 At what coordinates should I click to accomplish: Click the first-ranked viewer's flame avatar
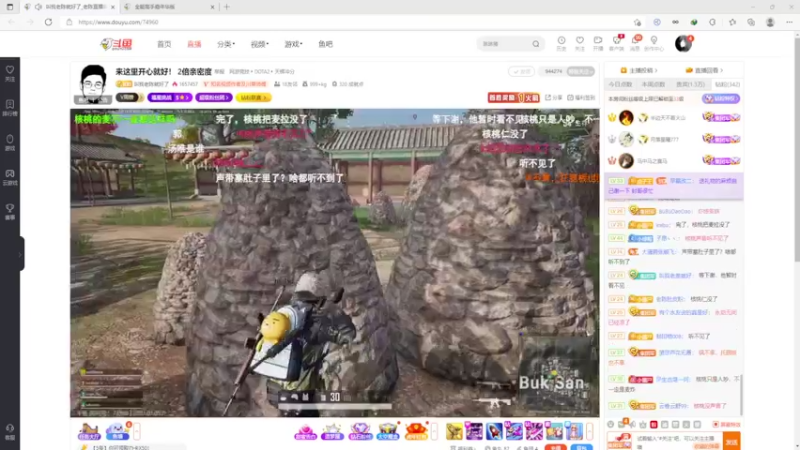point(626,118)
